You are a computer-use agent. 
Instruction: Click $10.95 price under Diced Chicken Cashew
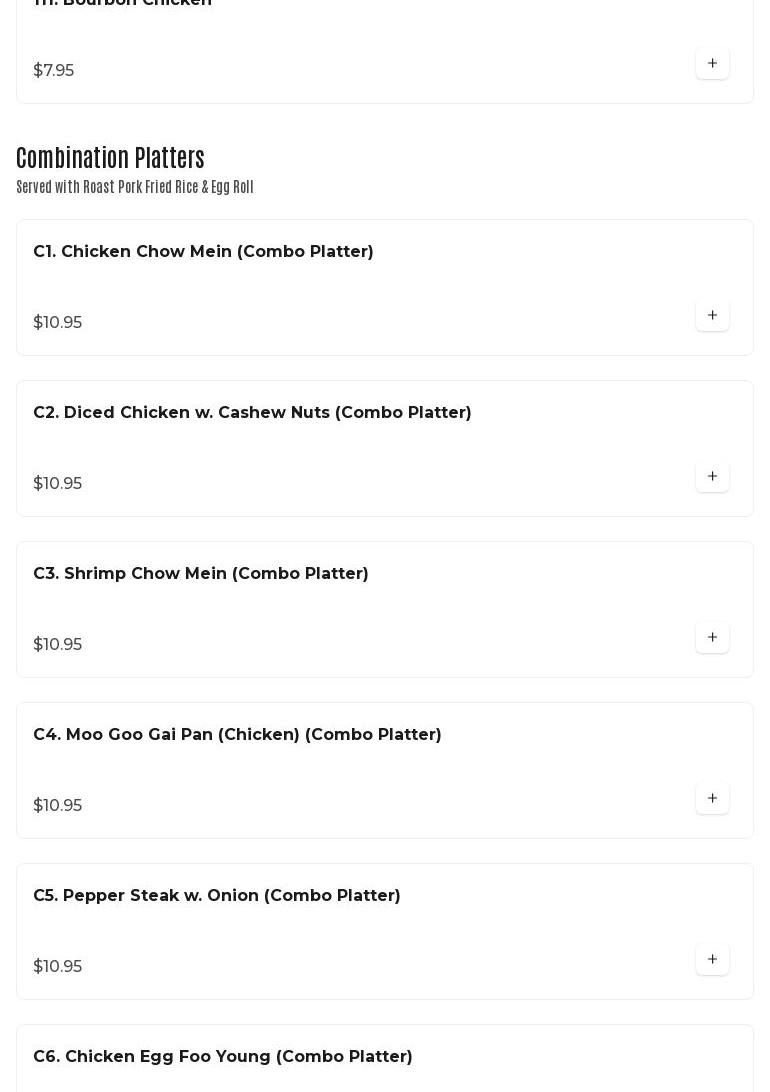(57, 483)
